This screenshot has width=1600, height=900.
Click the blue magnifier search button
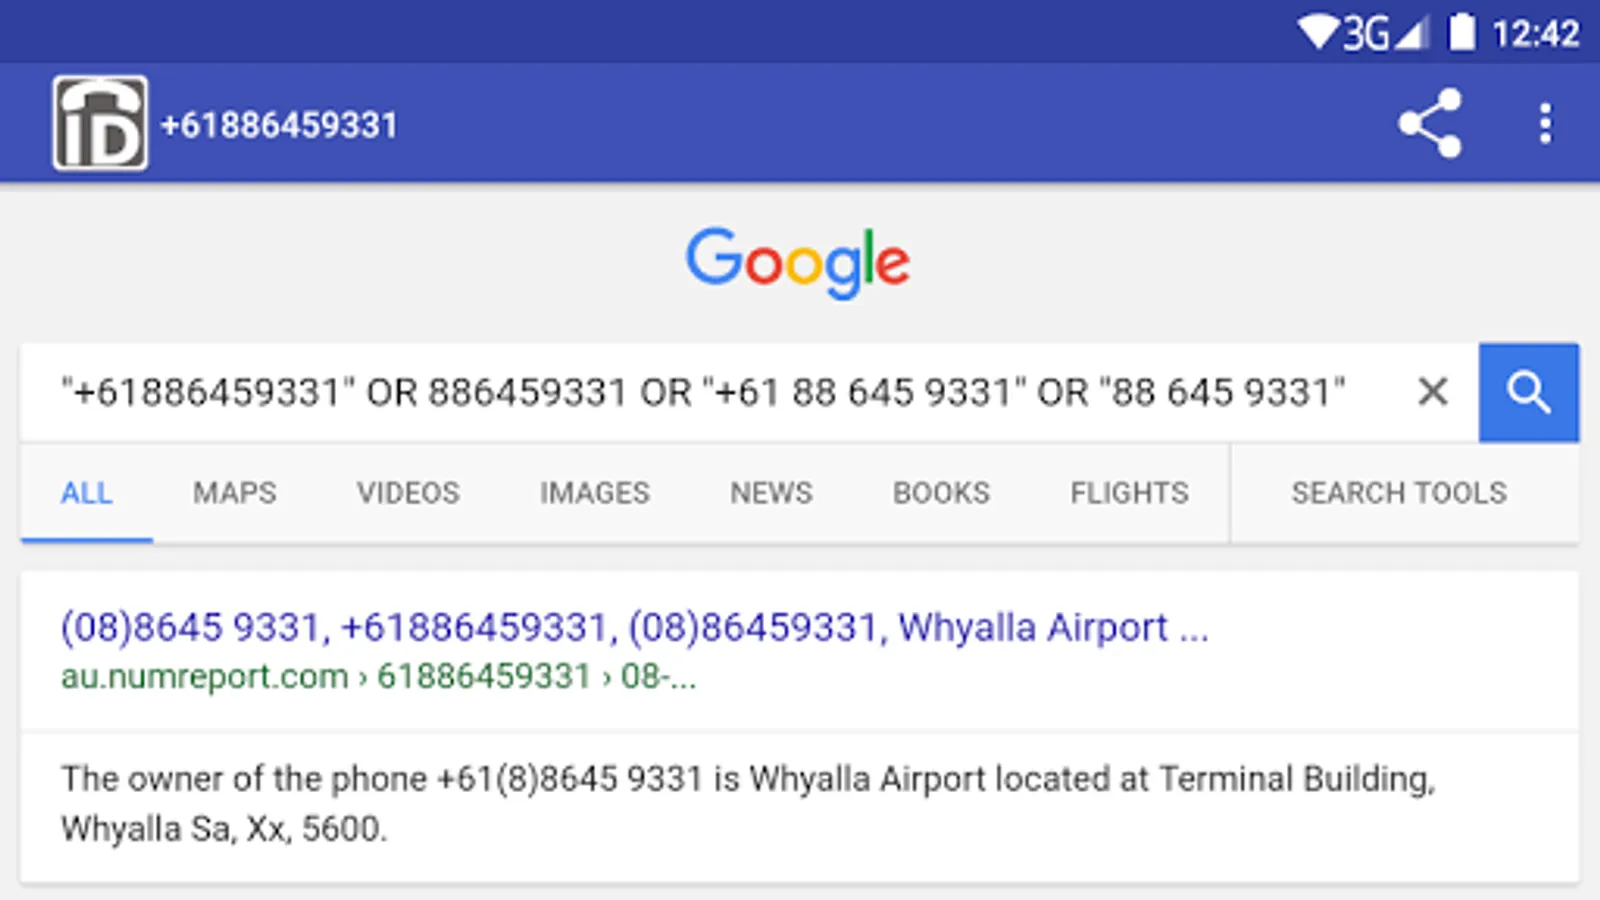click(1529, 392)
